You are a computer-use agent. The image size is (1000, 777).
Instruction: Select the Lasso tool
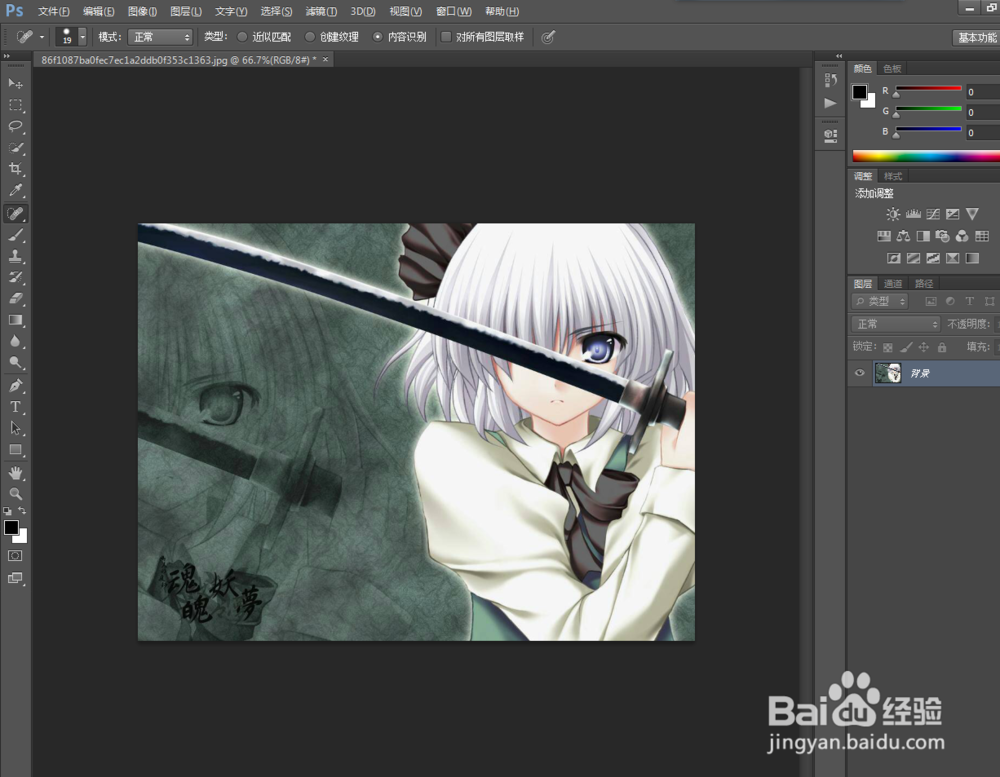tap(15, 126)
